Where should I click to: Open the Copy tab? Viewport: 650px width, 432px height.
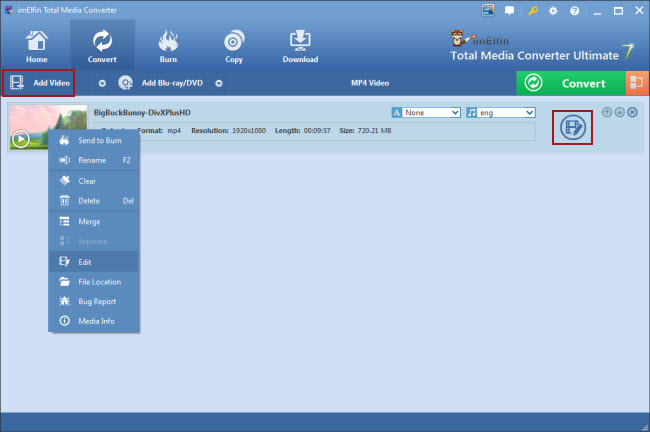pos(234,46)
